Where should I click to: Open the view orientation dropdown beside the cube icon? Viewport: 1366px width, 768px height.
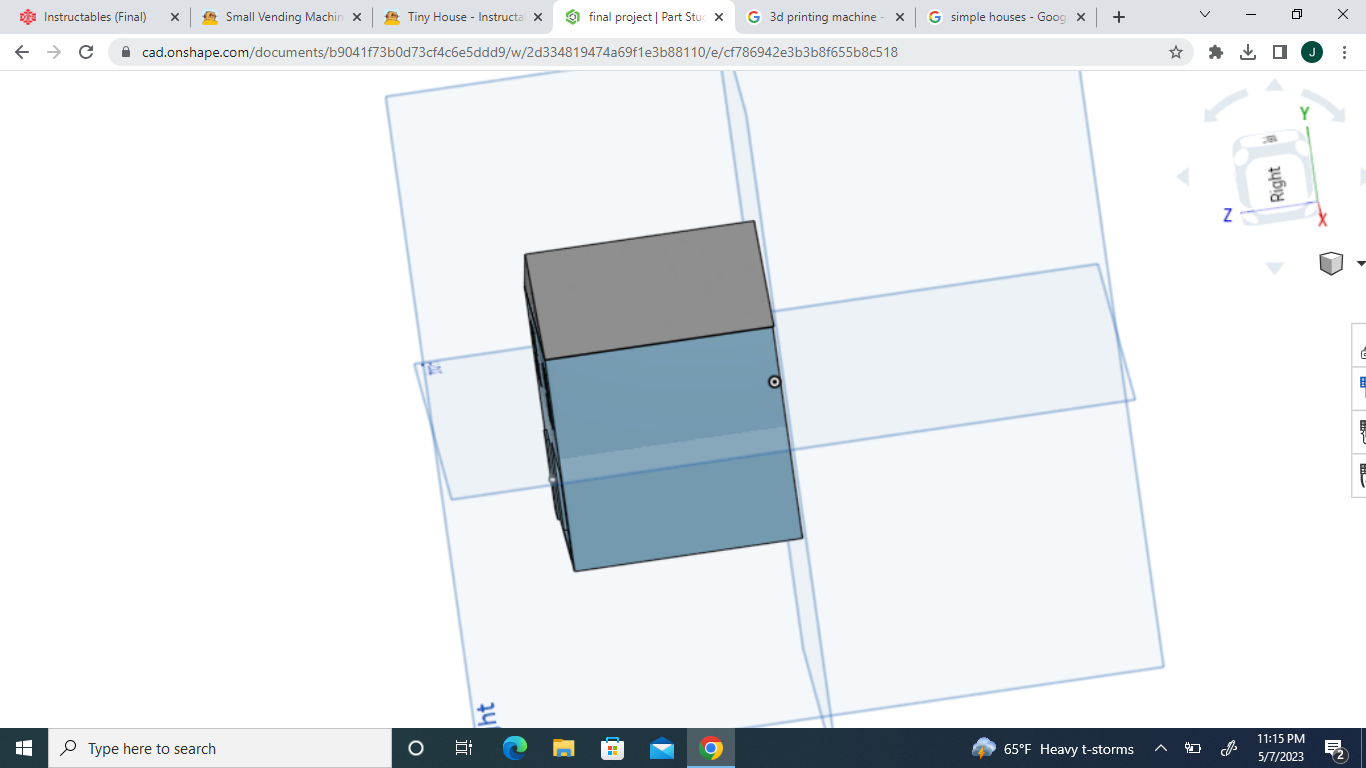point(1359,262)
